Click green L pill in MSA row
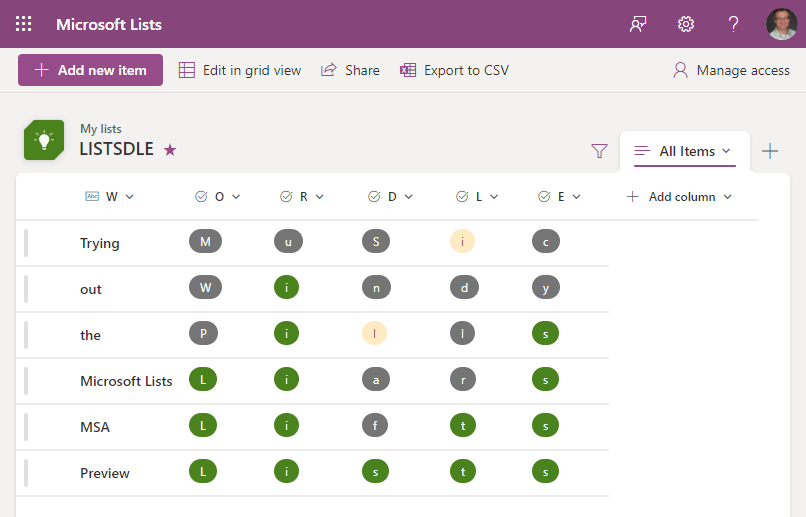The width and height of the screenshot is (806, 517). pos(203,425)
